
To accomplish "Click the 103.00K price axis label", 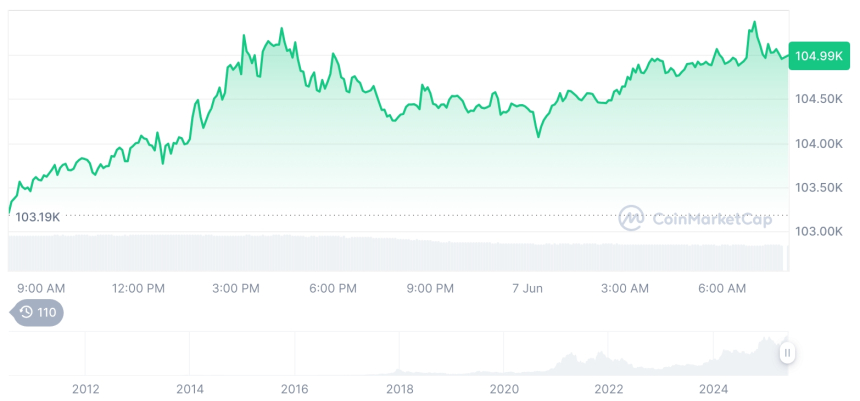I will 818,231.
